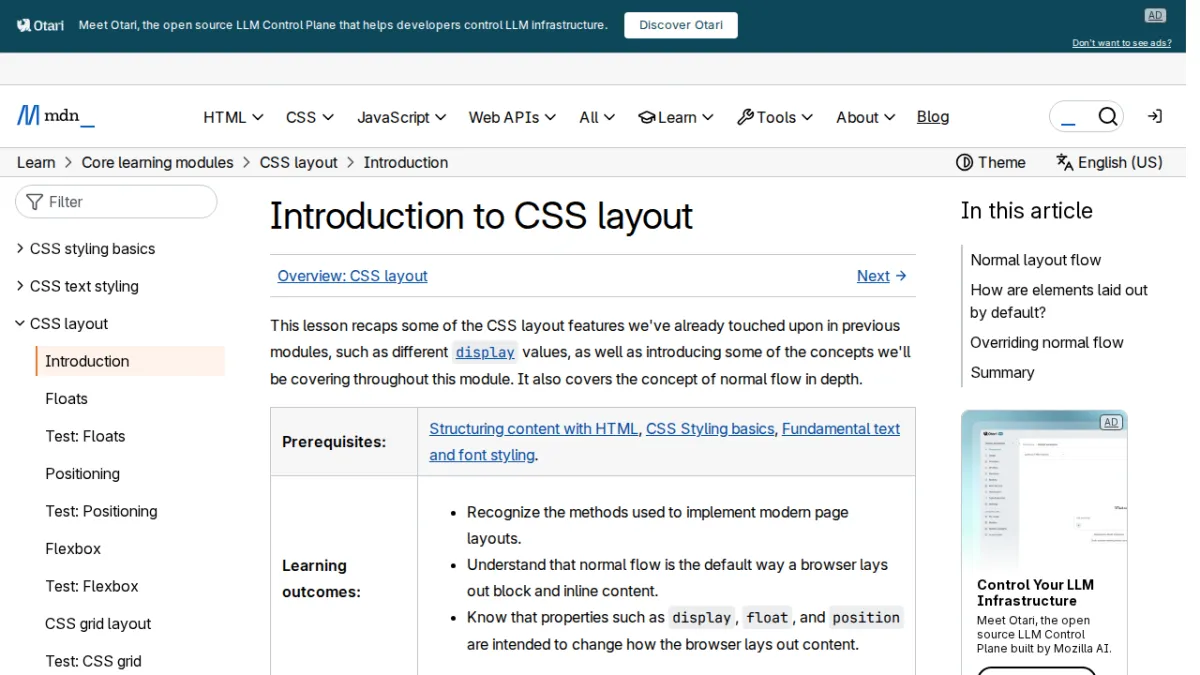Click Learn in the breadcrumb
This screenshot has height=675, width=1200.
pos(36,162)
